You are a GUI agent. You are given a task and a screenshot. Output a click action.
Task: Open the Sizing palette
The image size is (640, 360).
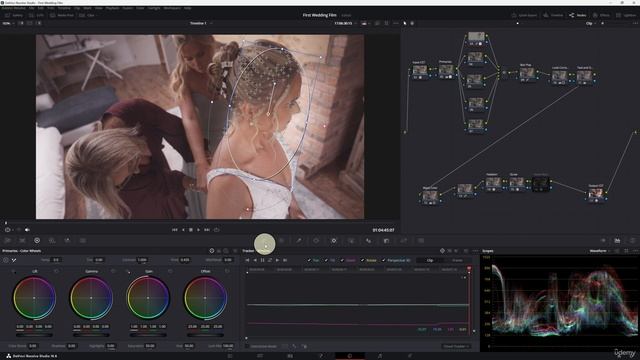404,241
